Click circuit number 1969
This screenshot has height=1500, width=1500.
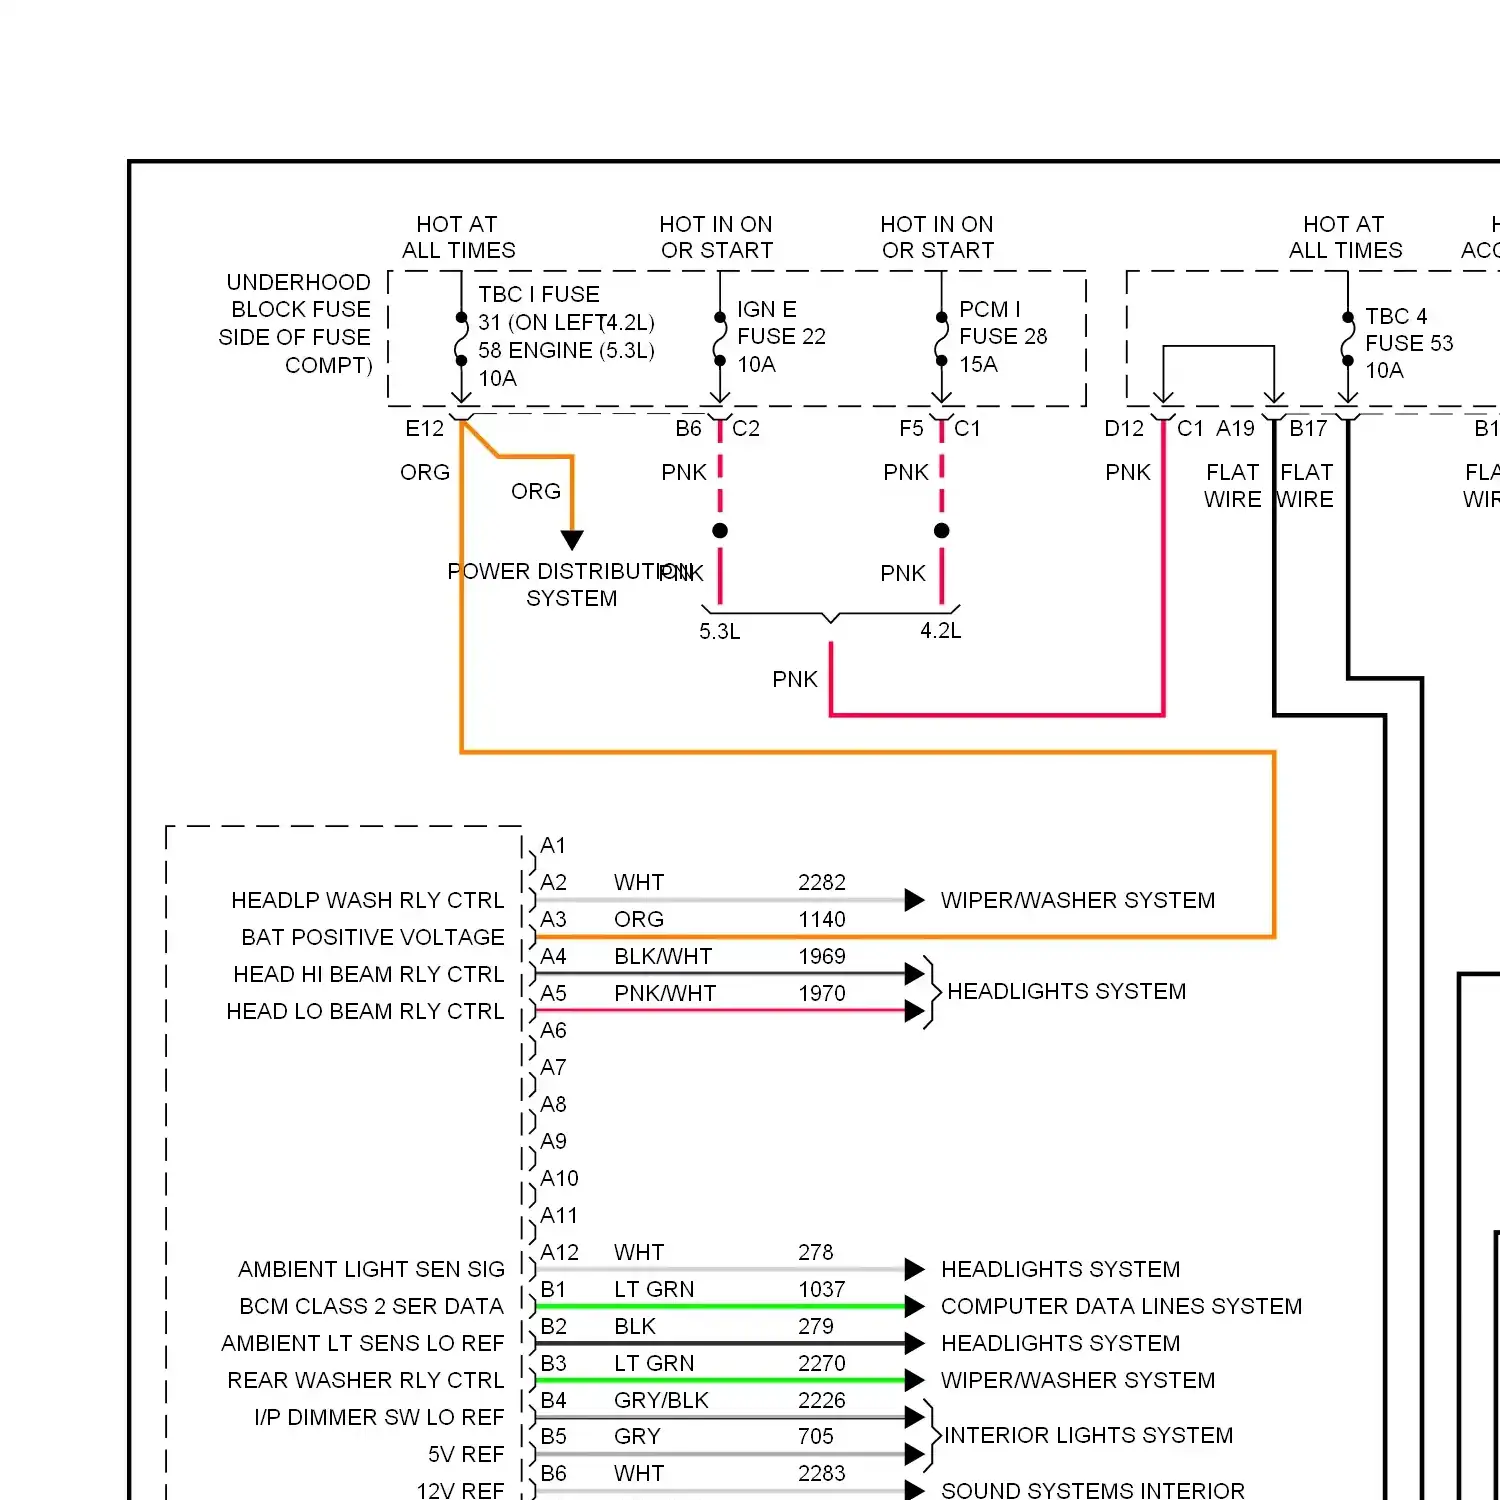point(821,956)
